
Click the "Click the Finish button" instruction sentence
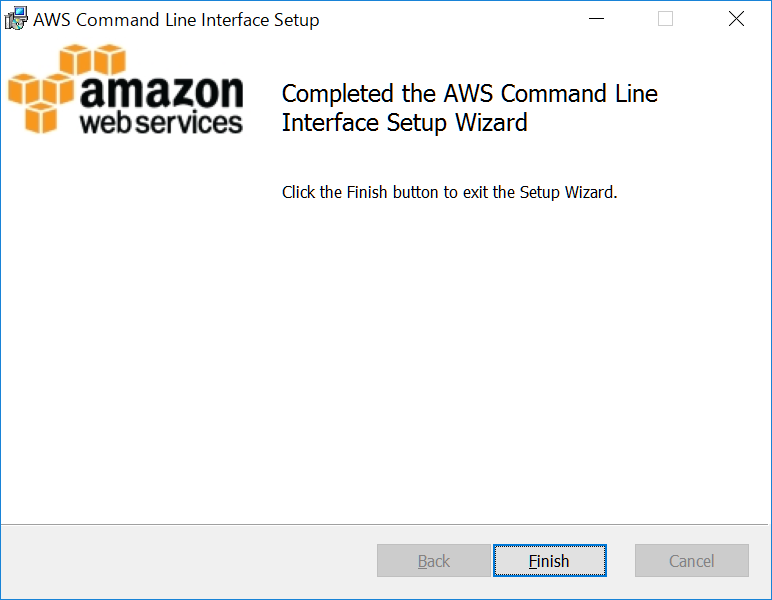(x=449, y=192)
